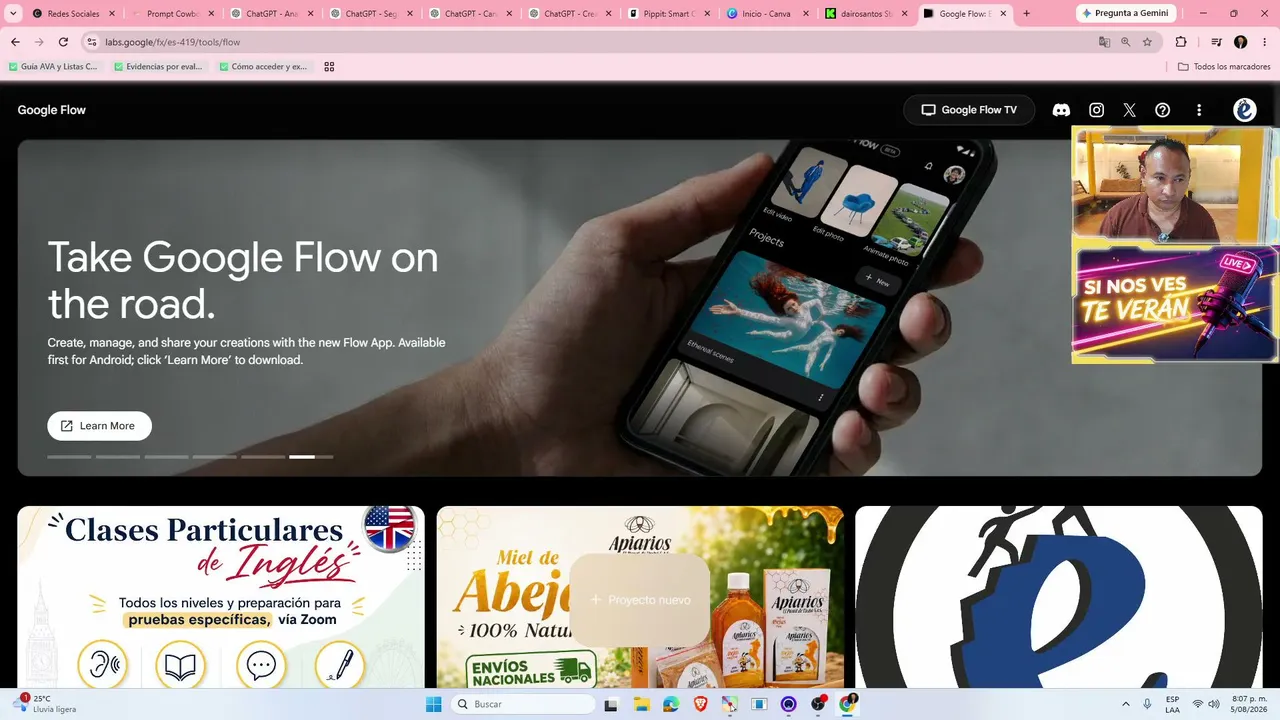The width and height of the screenshot is (1280, 720).
Task: Open the Chrome profile avatar
Action: click(x=1241, y=42)
